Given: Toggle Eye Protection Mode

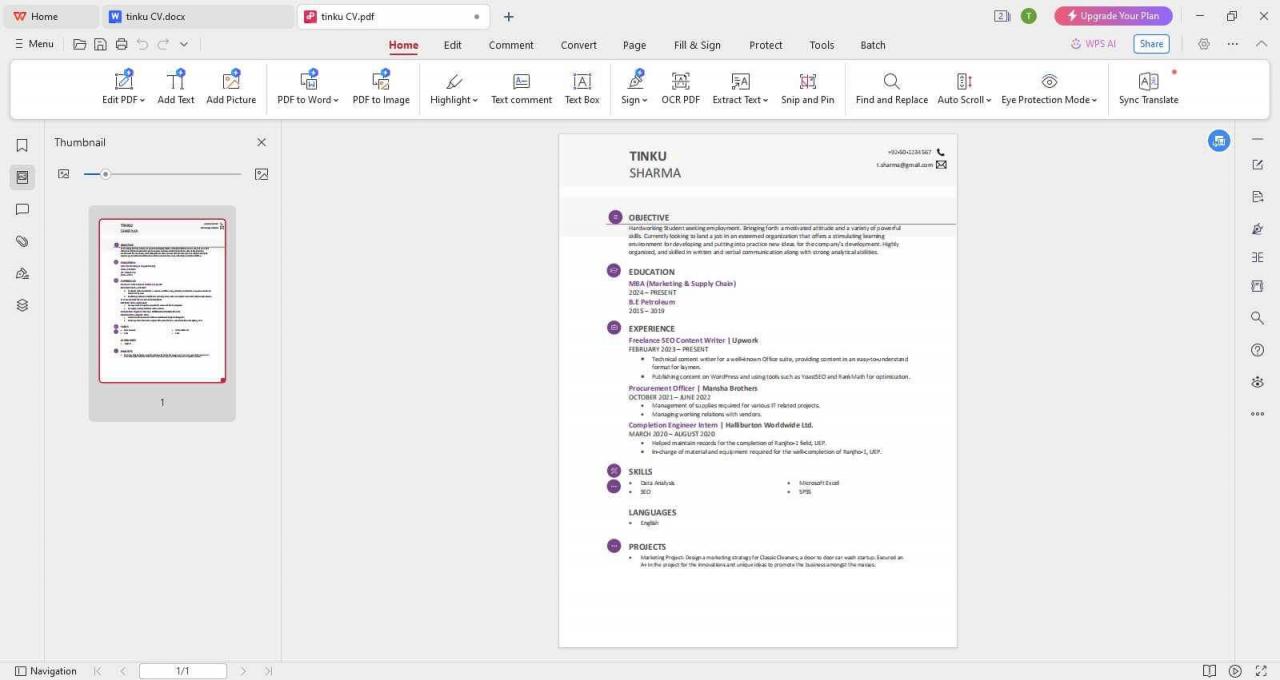Looking at the screenshot, I should coord(1049,88).
